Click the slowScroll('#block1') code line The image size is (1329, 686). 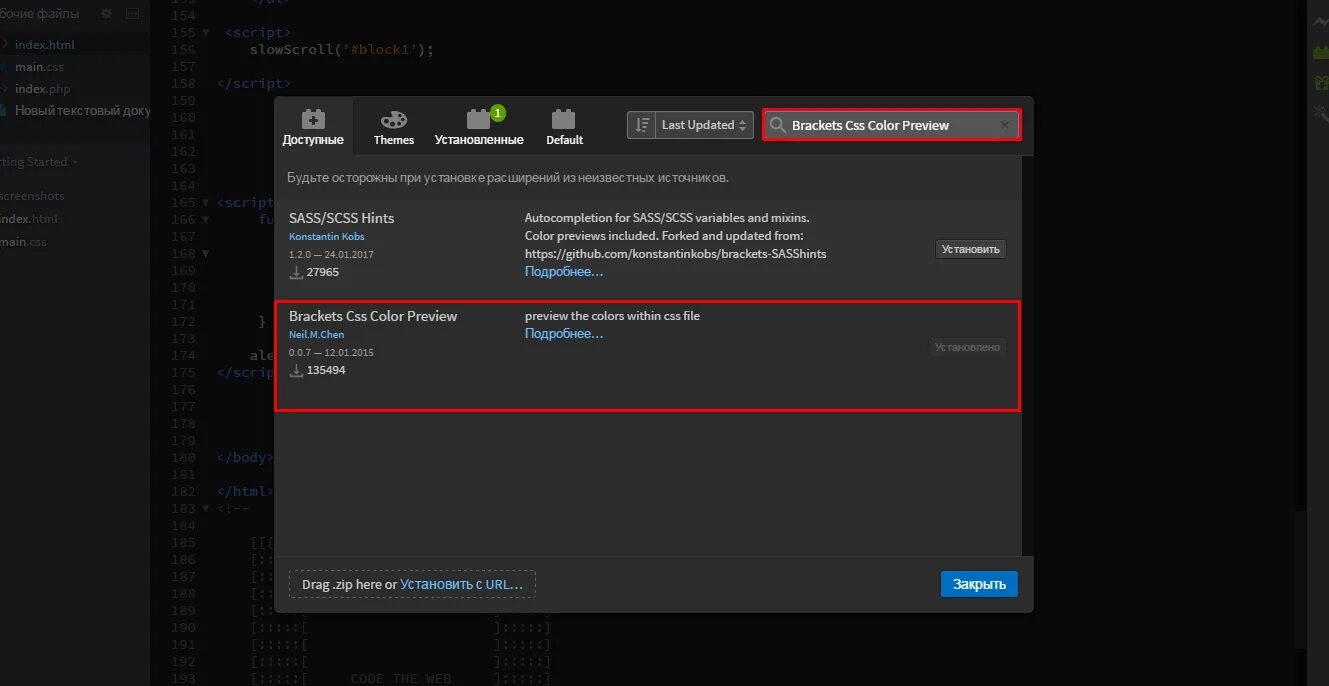click(342, 49)
